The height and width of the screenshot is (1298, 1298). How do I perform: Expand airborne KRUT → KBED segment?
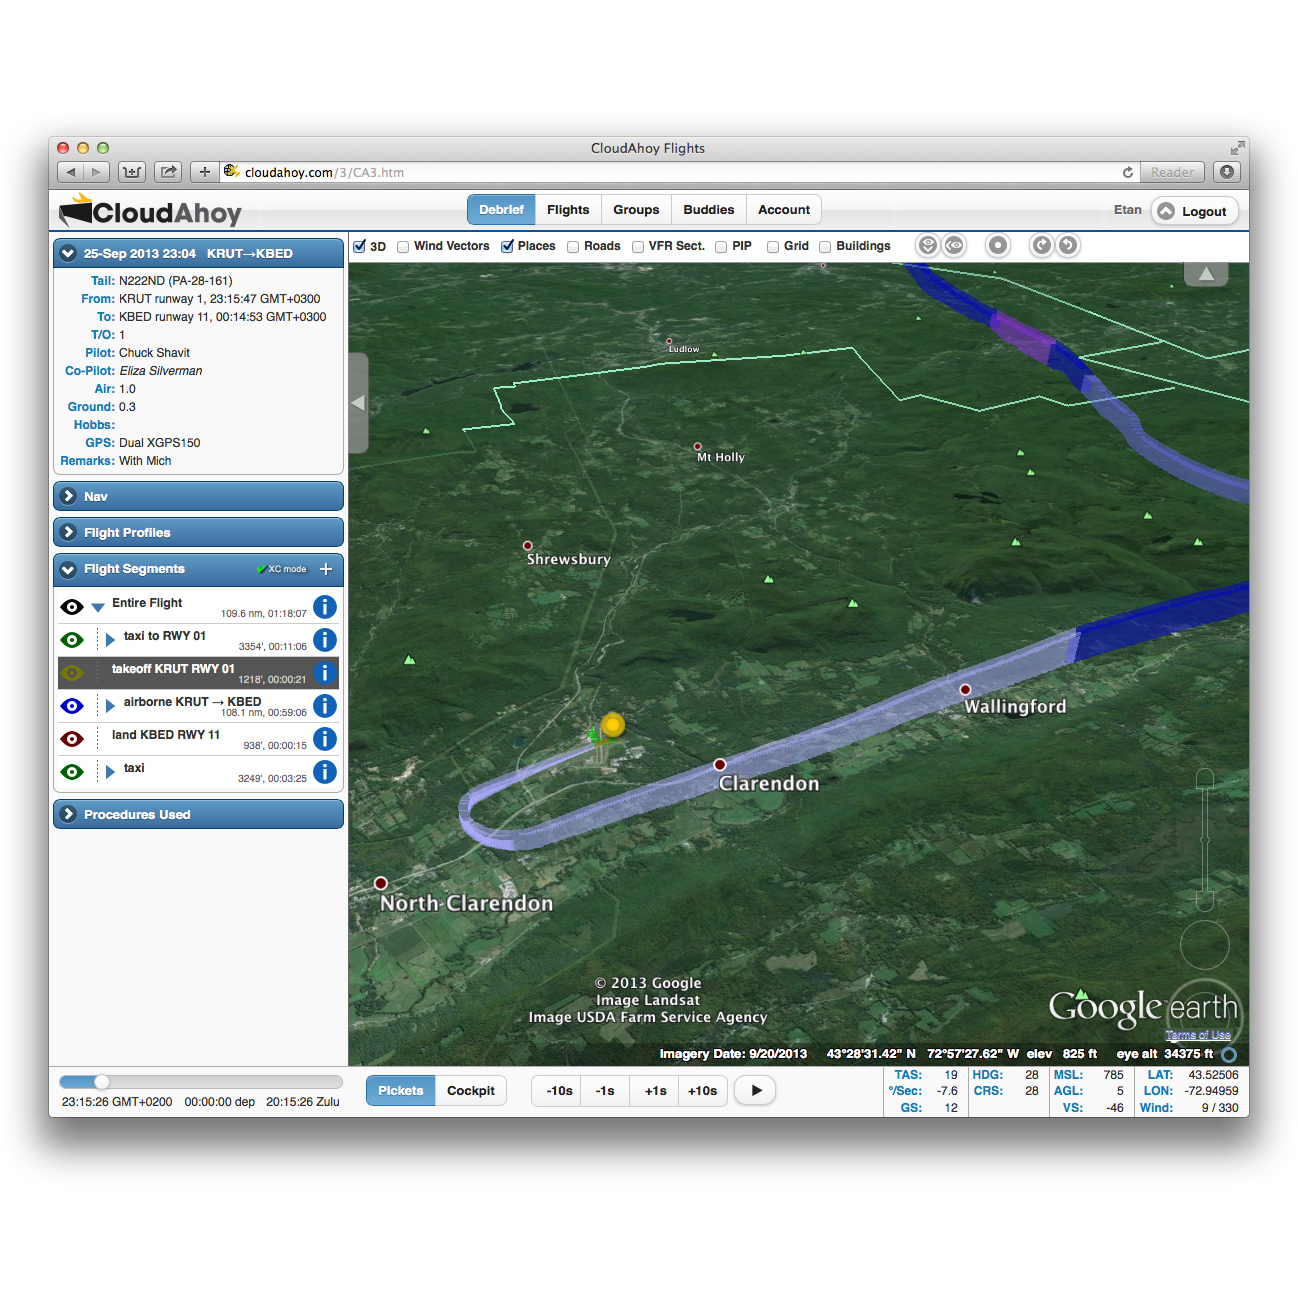(110, 706)
